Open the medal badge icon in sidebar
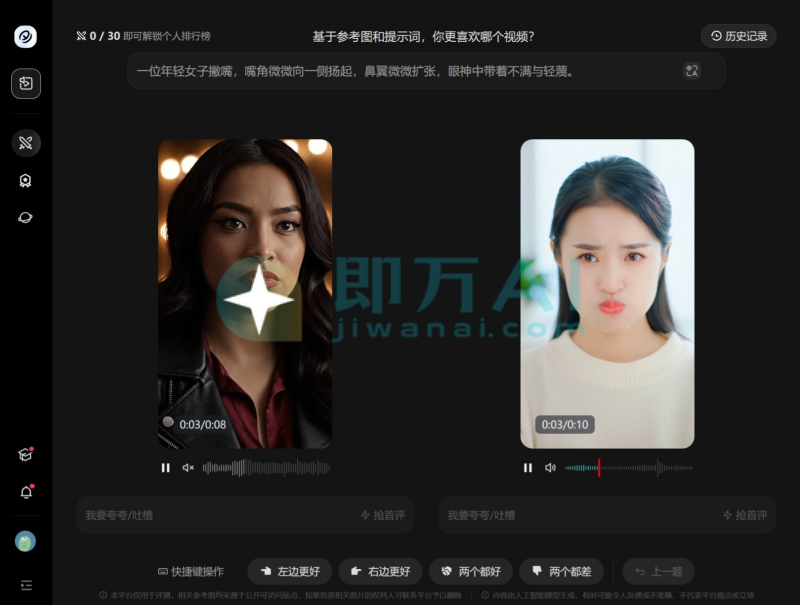 pos(26,181)
